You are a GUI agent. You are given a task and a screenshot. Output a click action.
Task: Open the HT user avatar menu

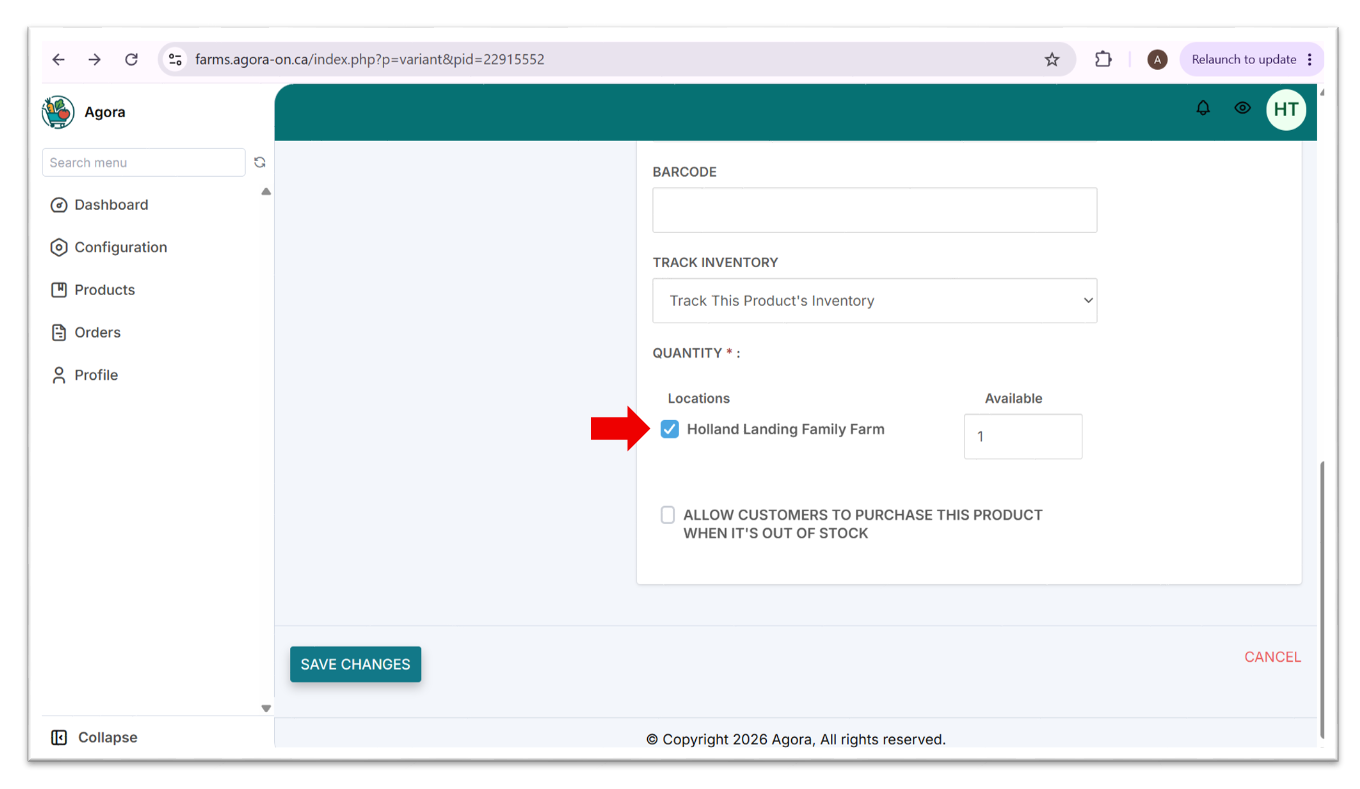click(1286, 110)
